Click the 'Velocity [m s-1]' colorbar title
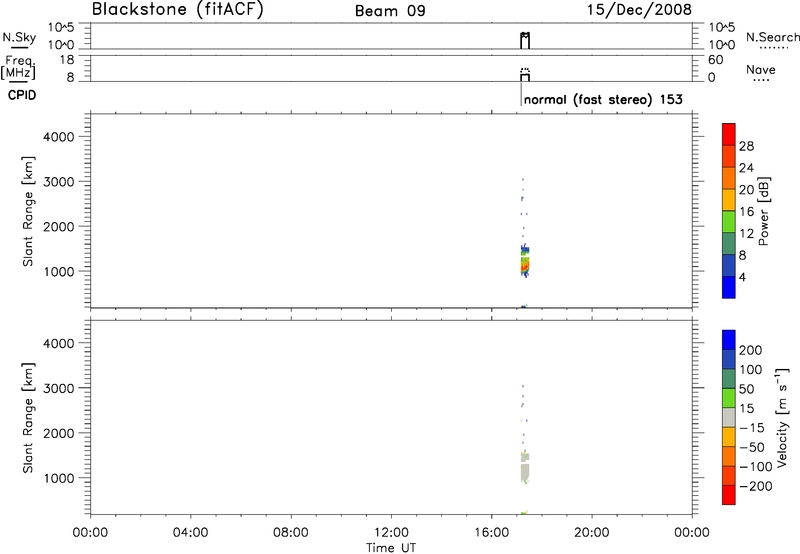800x554 pixels. click(782, 417)
